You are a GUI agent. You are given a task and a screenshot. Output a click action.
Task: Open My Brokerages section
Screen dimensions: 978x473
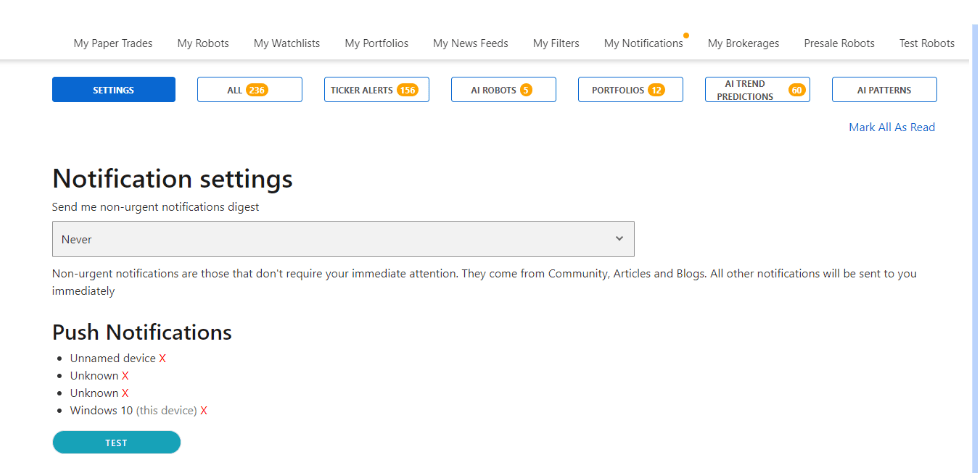click(x=743, y=43)
